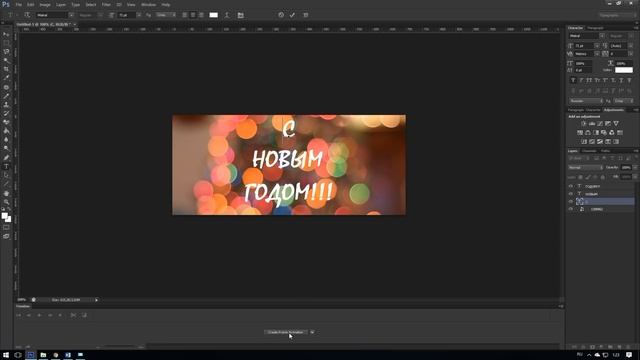Screen dimensions: 640x360
Task: Toggle Character and Paragraph panels icon
Action: click(x=240, y=15)
